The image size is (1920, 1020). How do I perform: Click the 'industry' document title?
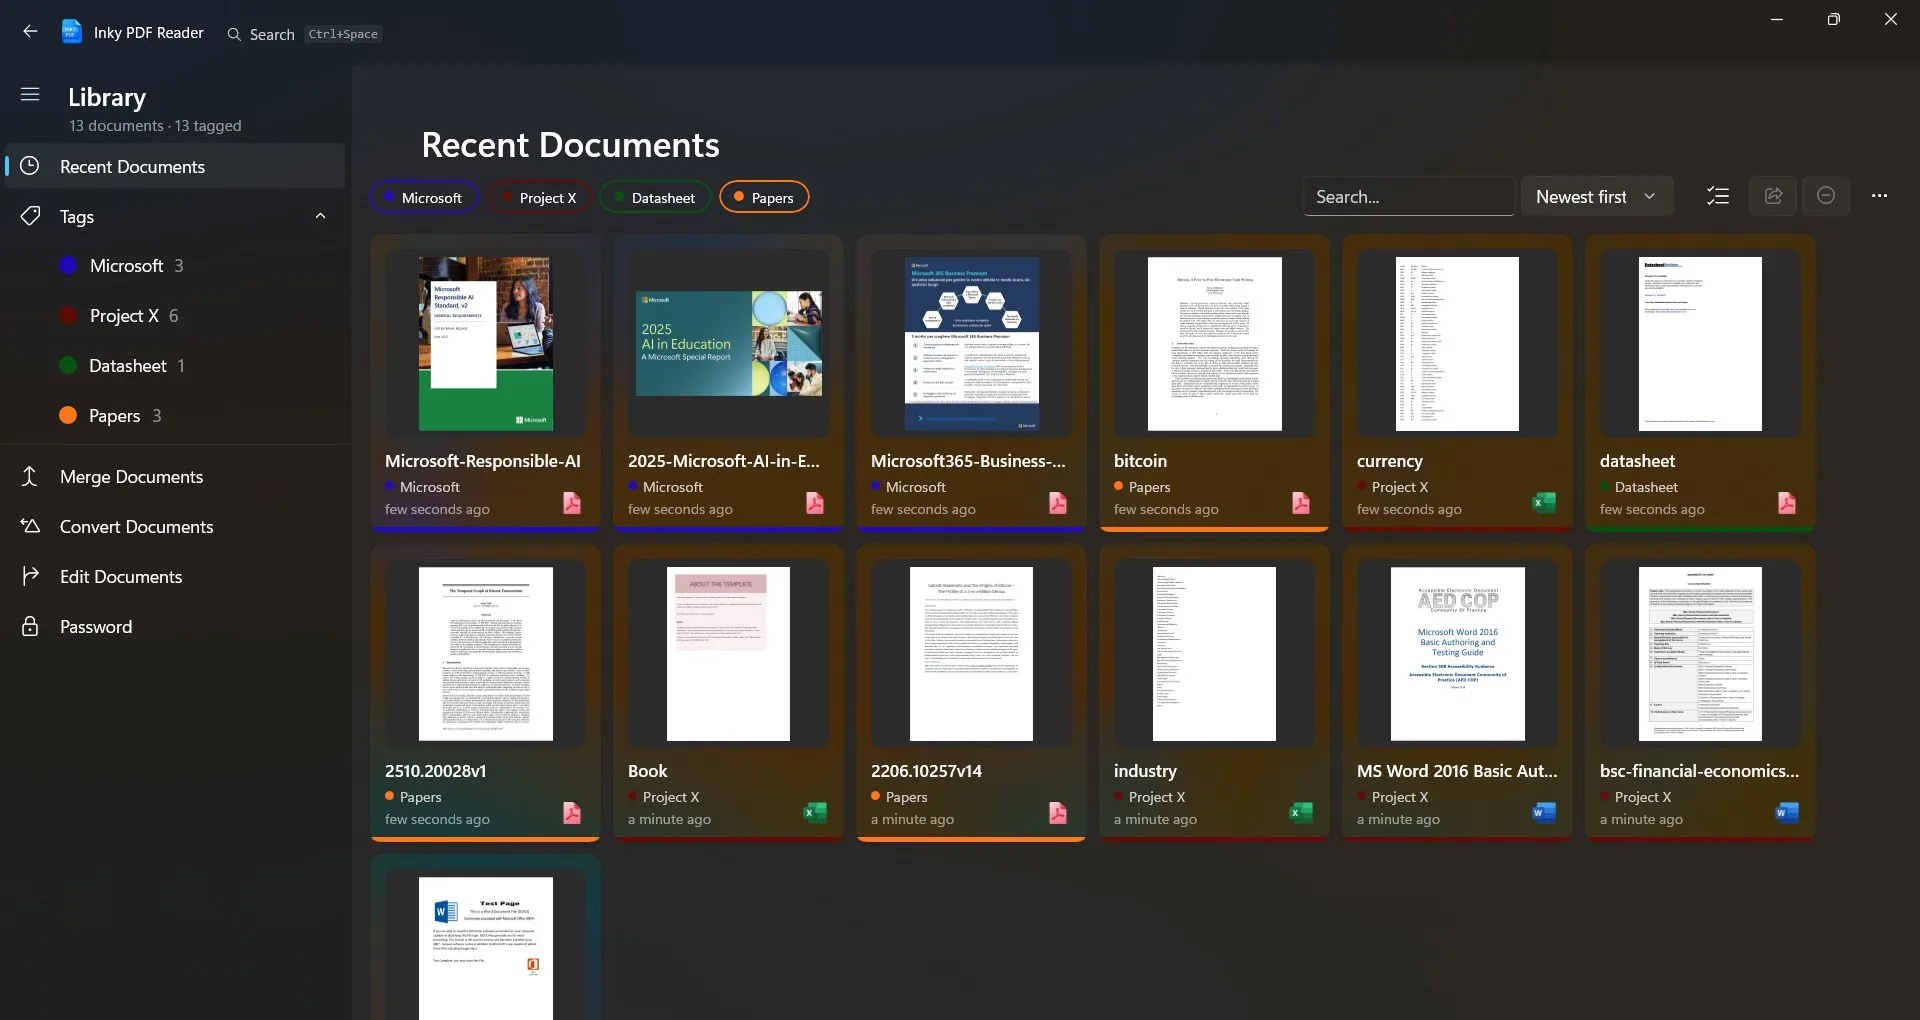(1145, 771)
